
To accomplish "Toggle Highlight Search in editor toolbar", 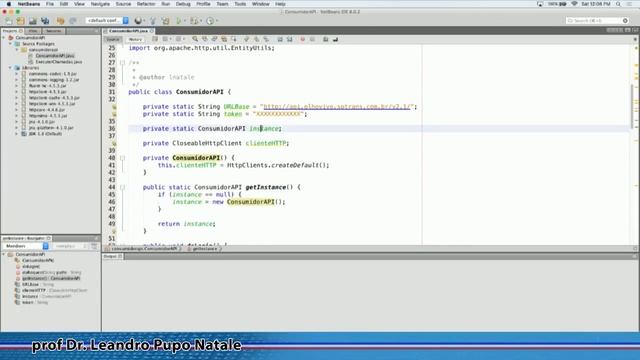I will (x=224, y=39).
